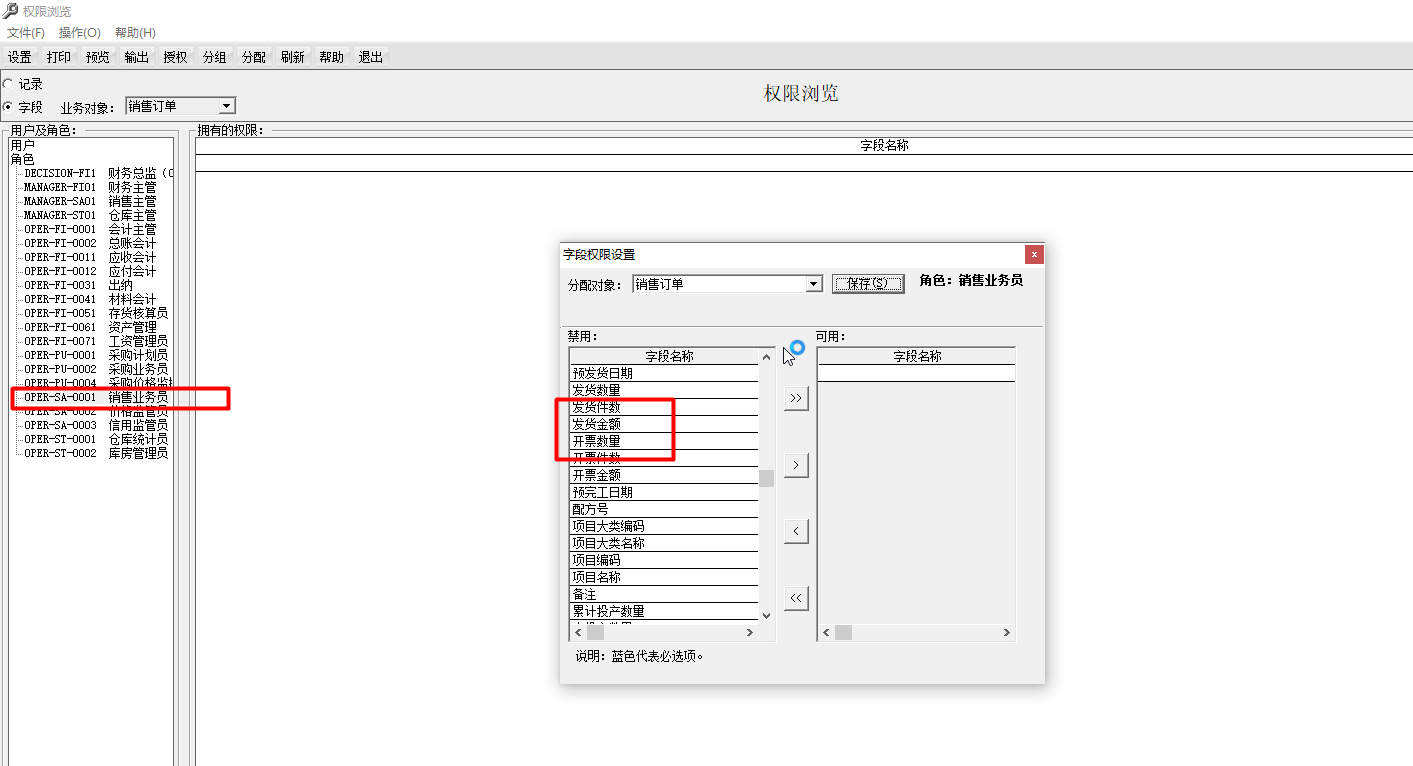Screen dimensions: 1413x766
Task: Select 发货数量 in the 禁用 list
Action: click(664, 390)
